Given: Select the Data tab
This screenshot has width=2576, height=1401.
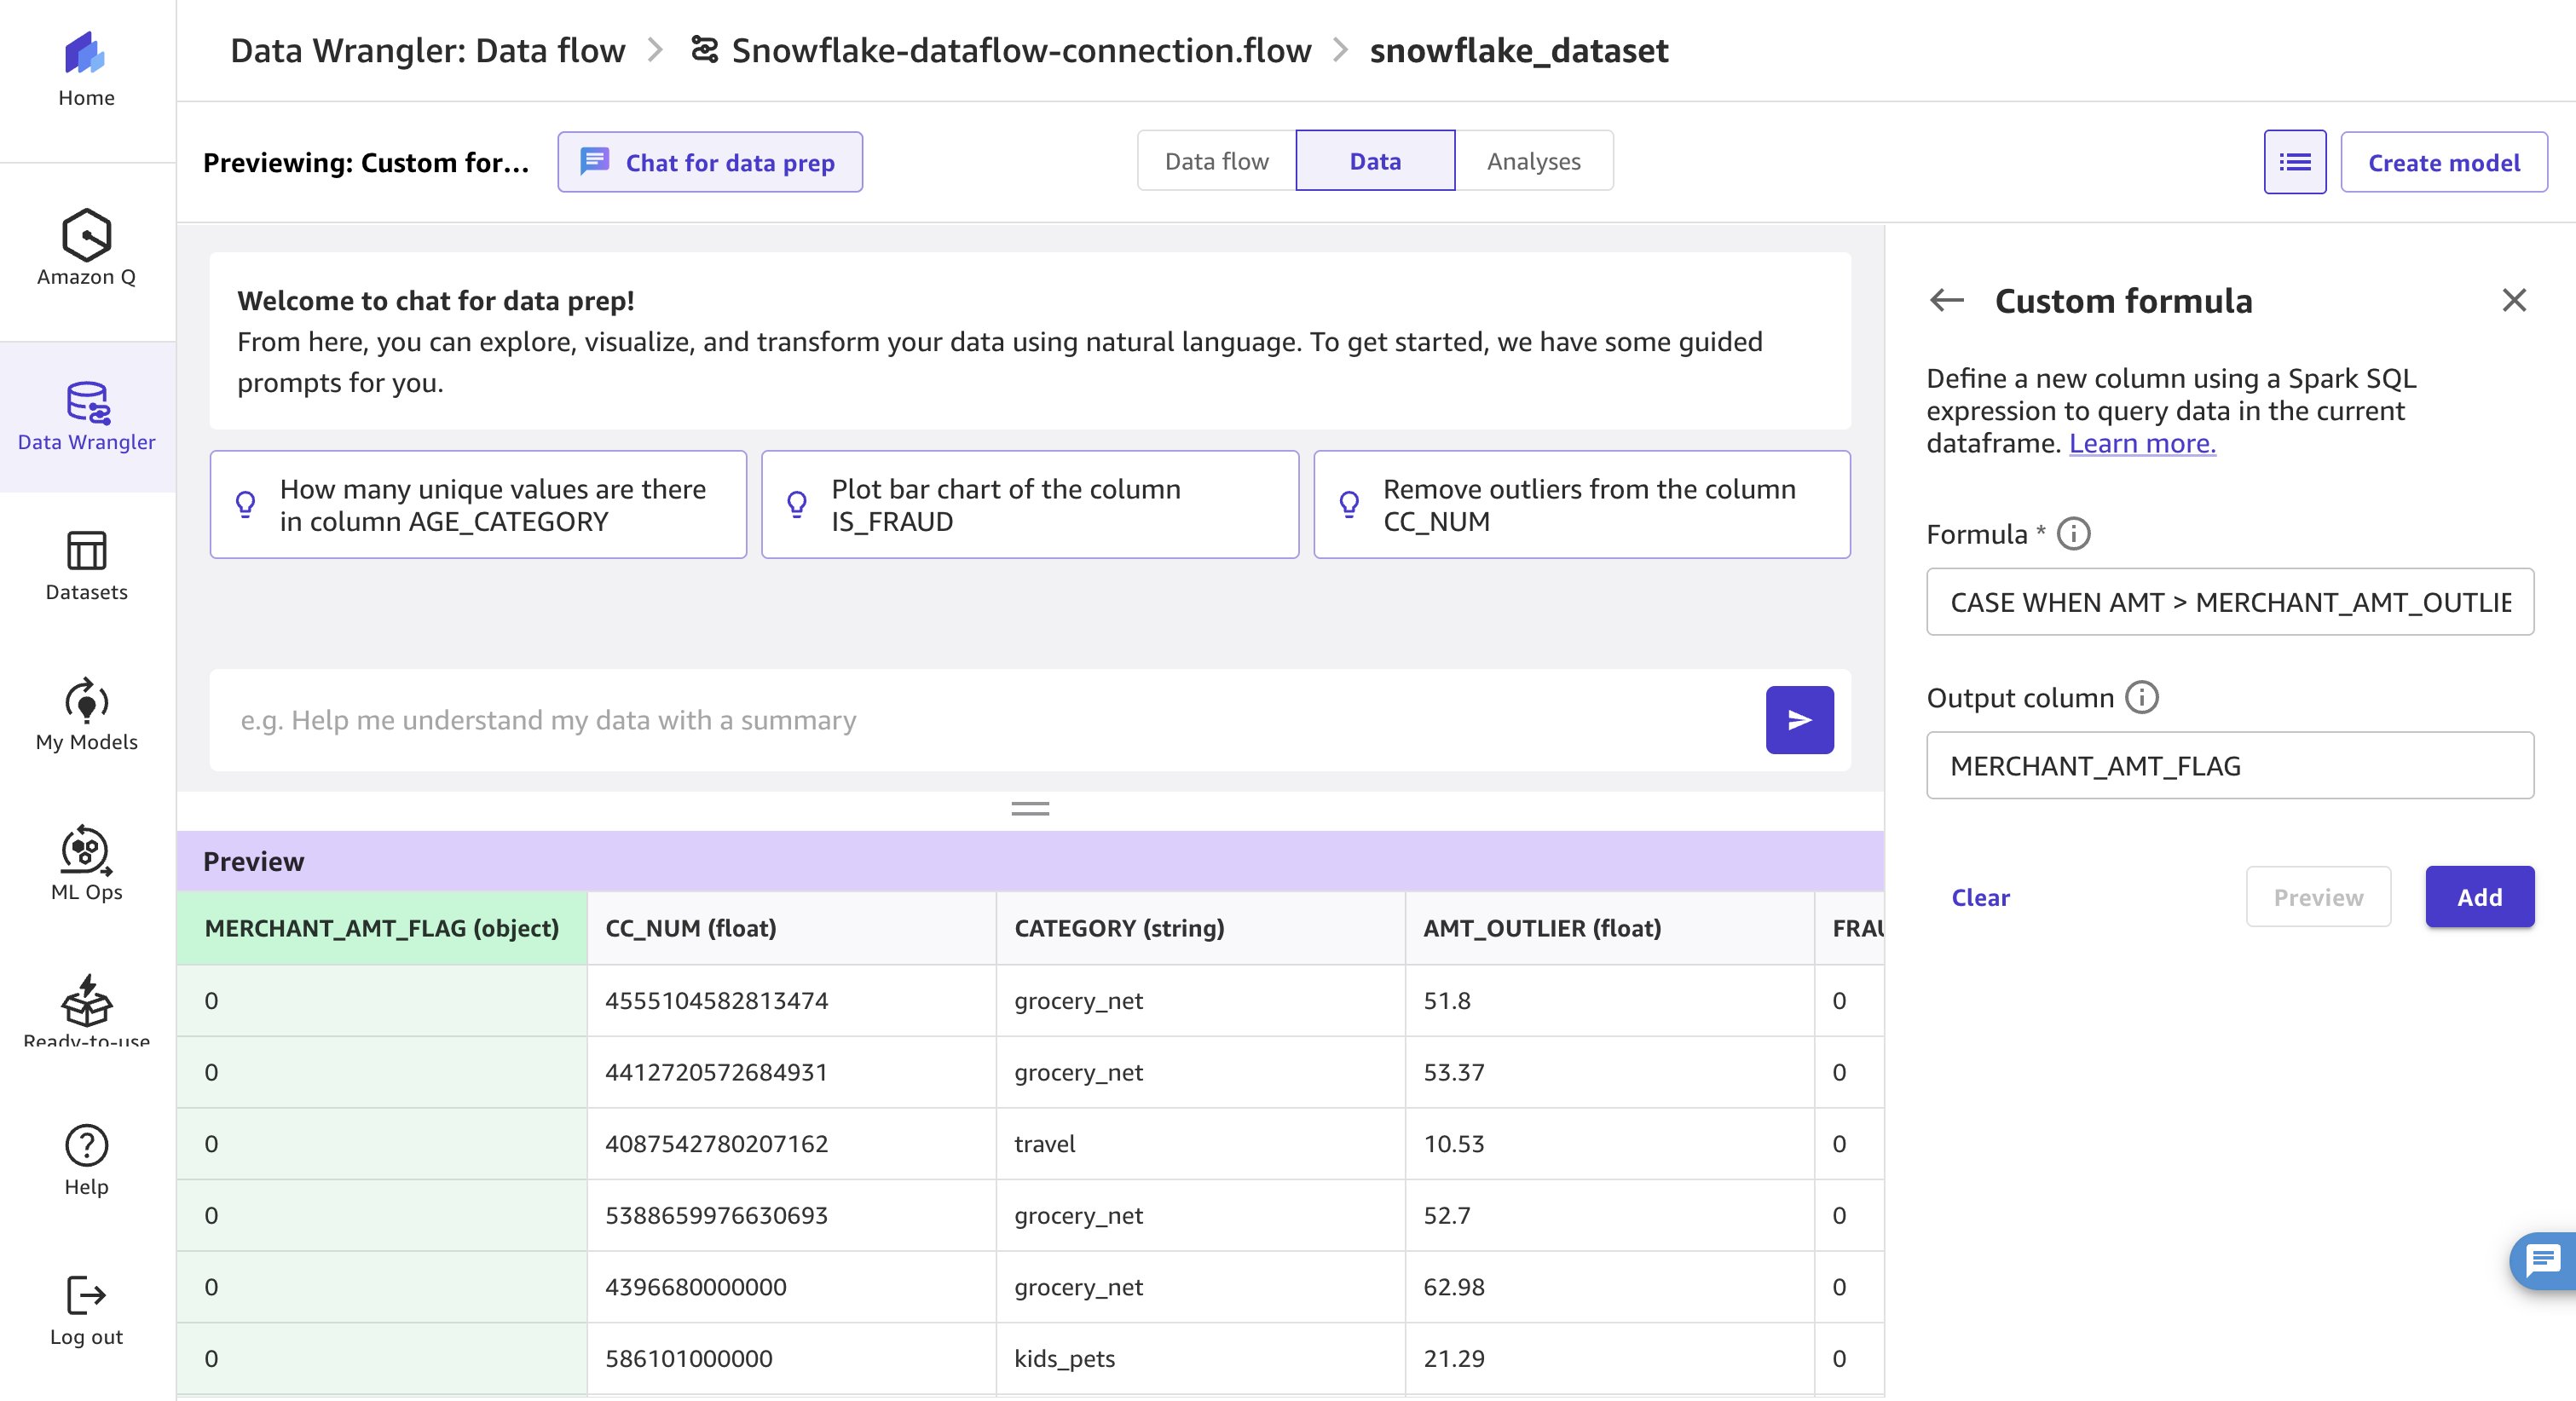Looking at the screenshot, I should click(x=1375, y=161).
